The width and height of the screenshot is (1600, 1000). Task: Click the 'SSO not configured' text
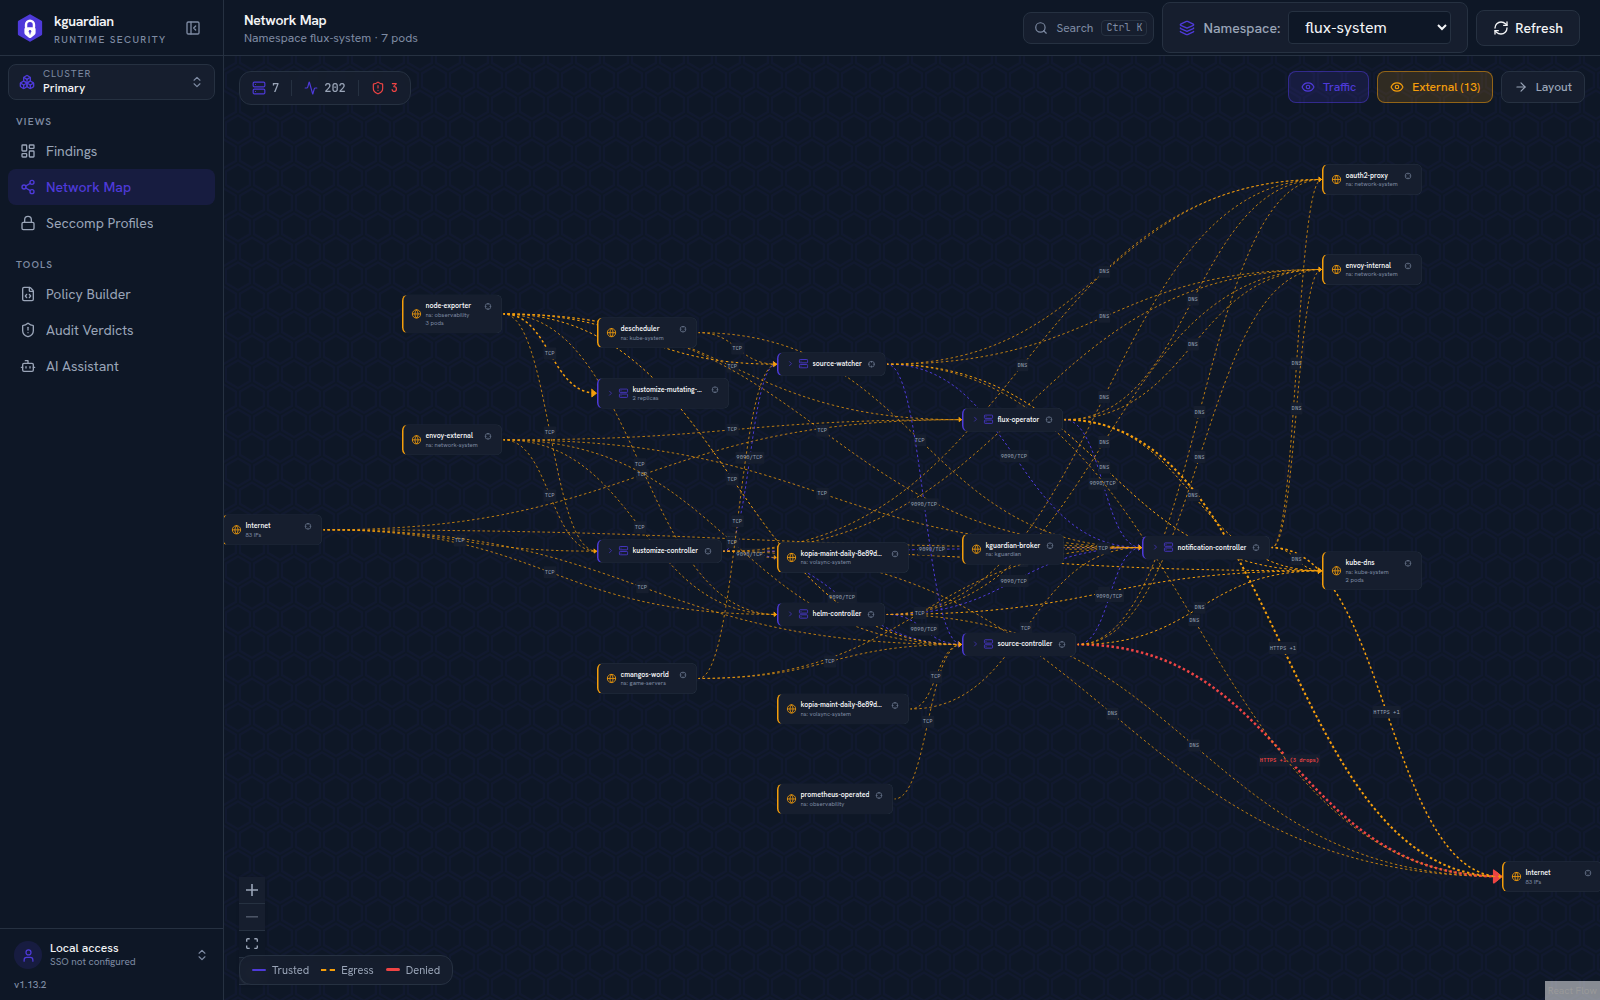click(92, 962)
